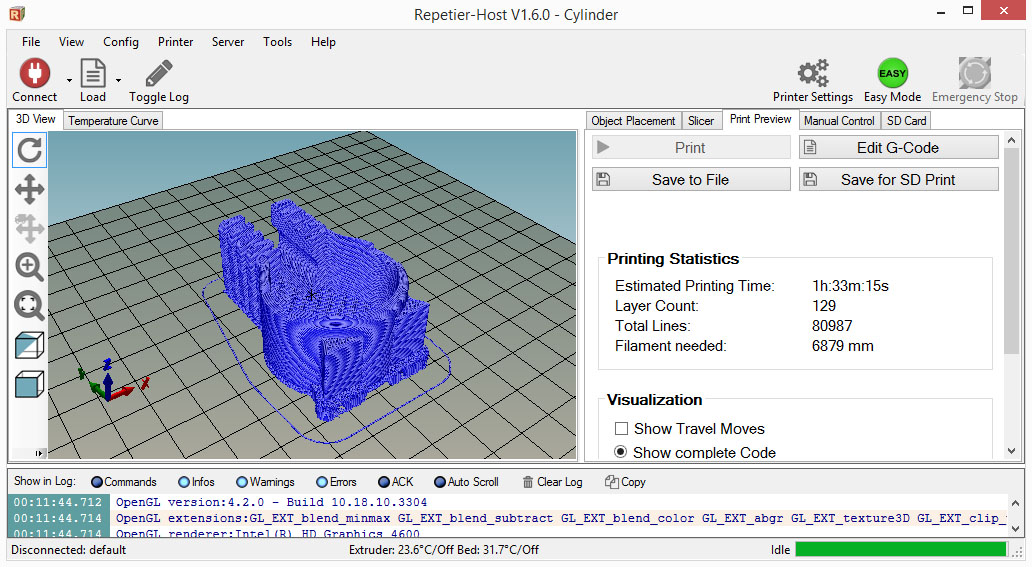Image resolution: width=1032 pixels, height=567 pixels.
Task: Click the XYZ axis gizmo in 3D view
Action: point(112,381)
